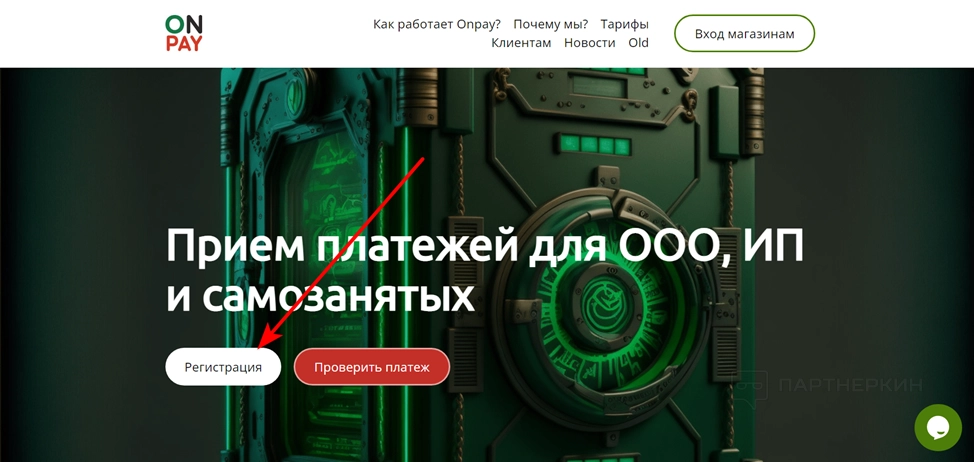The height and width of the screenshot is (462, 974).
Task: Click the word 'самозанятых' in the headline
Action: (339, 296)
